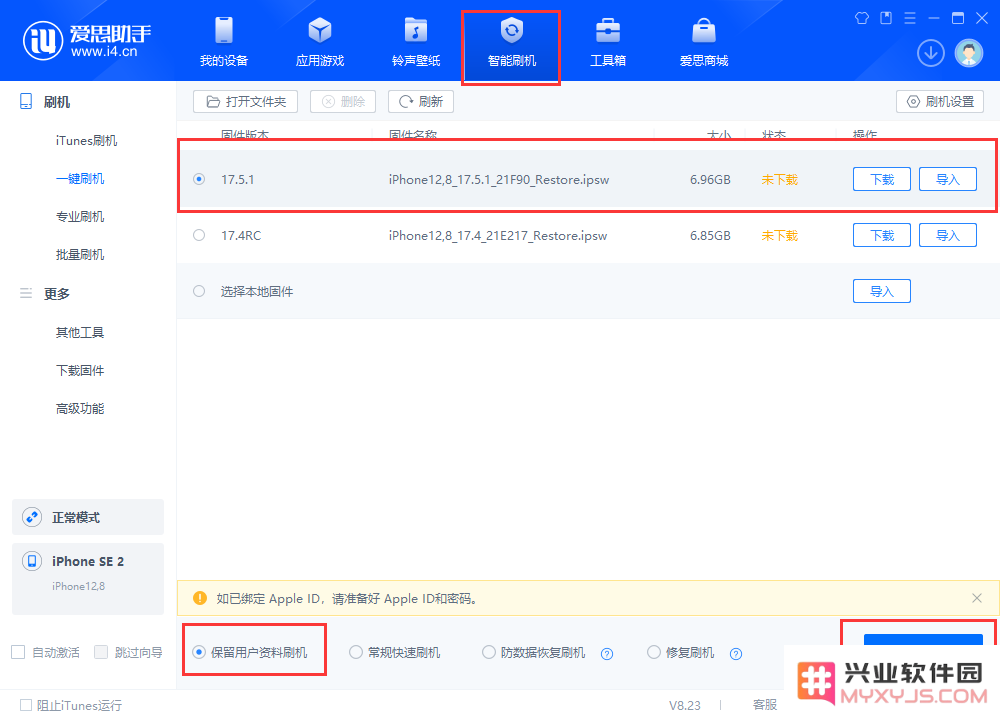Collapse the 刷机 sidebar section

[x=57, y=102]
